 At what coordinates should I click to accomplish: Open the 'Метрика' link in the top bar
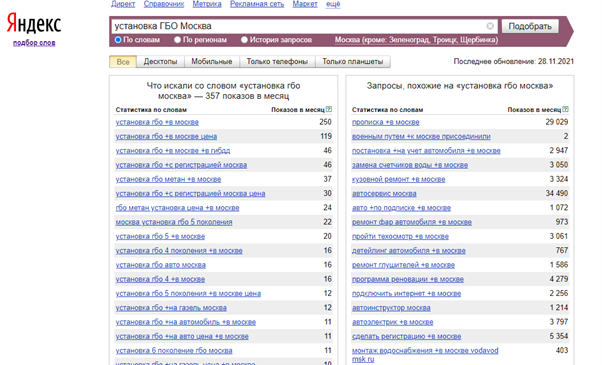tap(207, 4)
